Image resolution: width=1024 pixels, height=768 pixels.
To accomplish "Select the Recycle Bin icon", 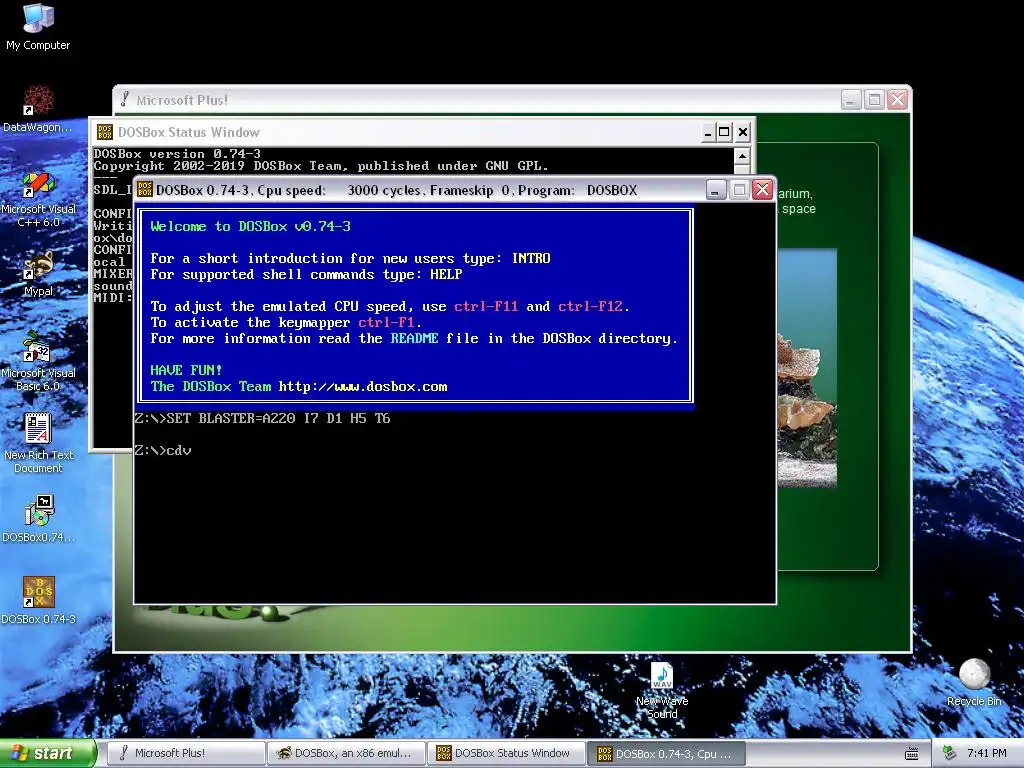I will [x=974, y=683].
